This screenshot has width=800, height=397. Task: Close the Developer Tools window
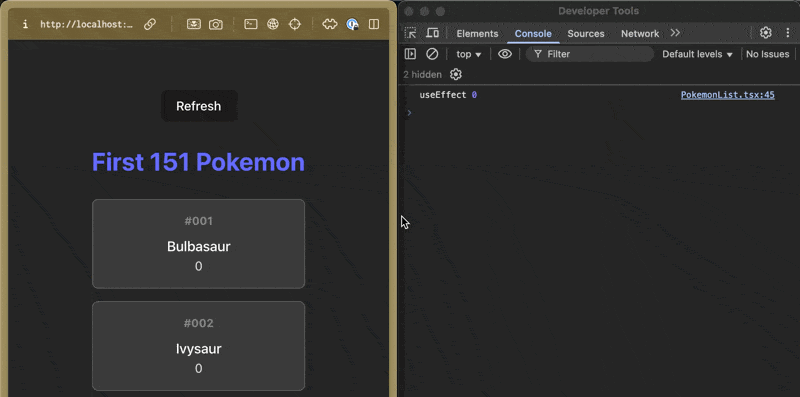[x=410, y=11]
